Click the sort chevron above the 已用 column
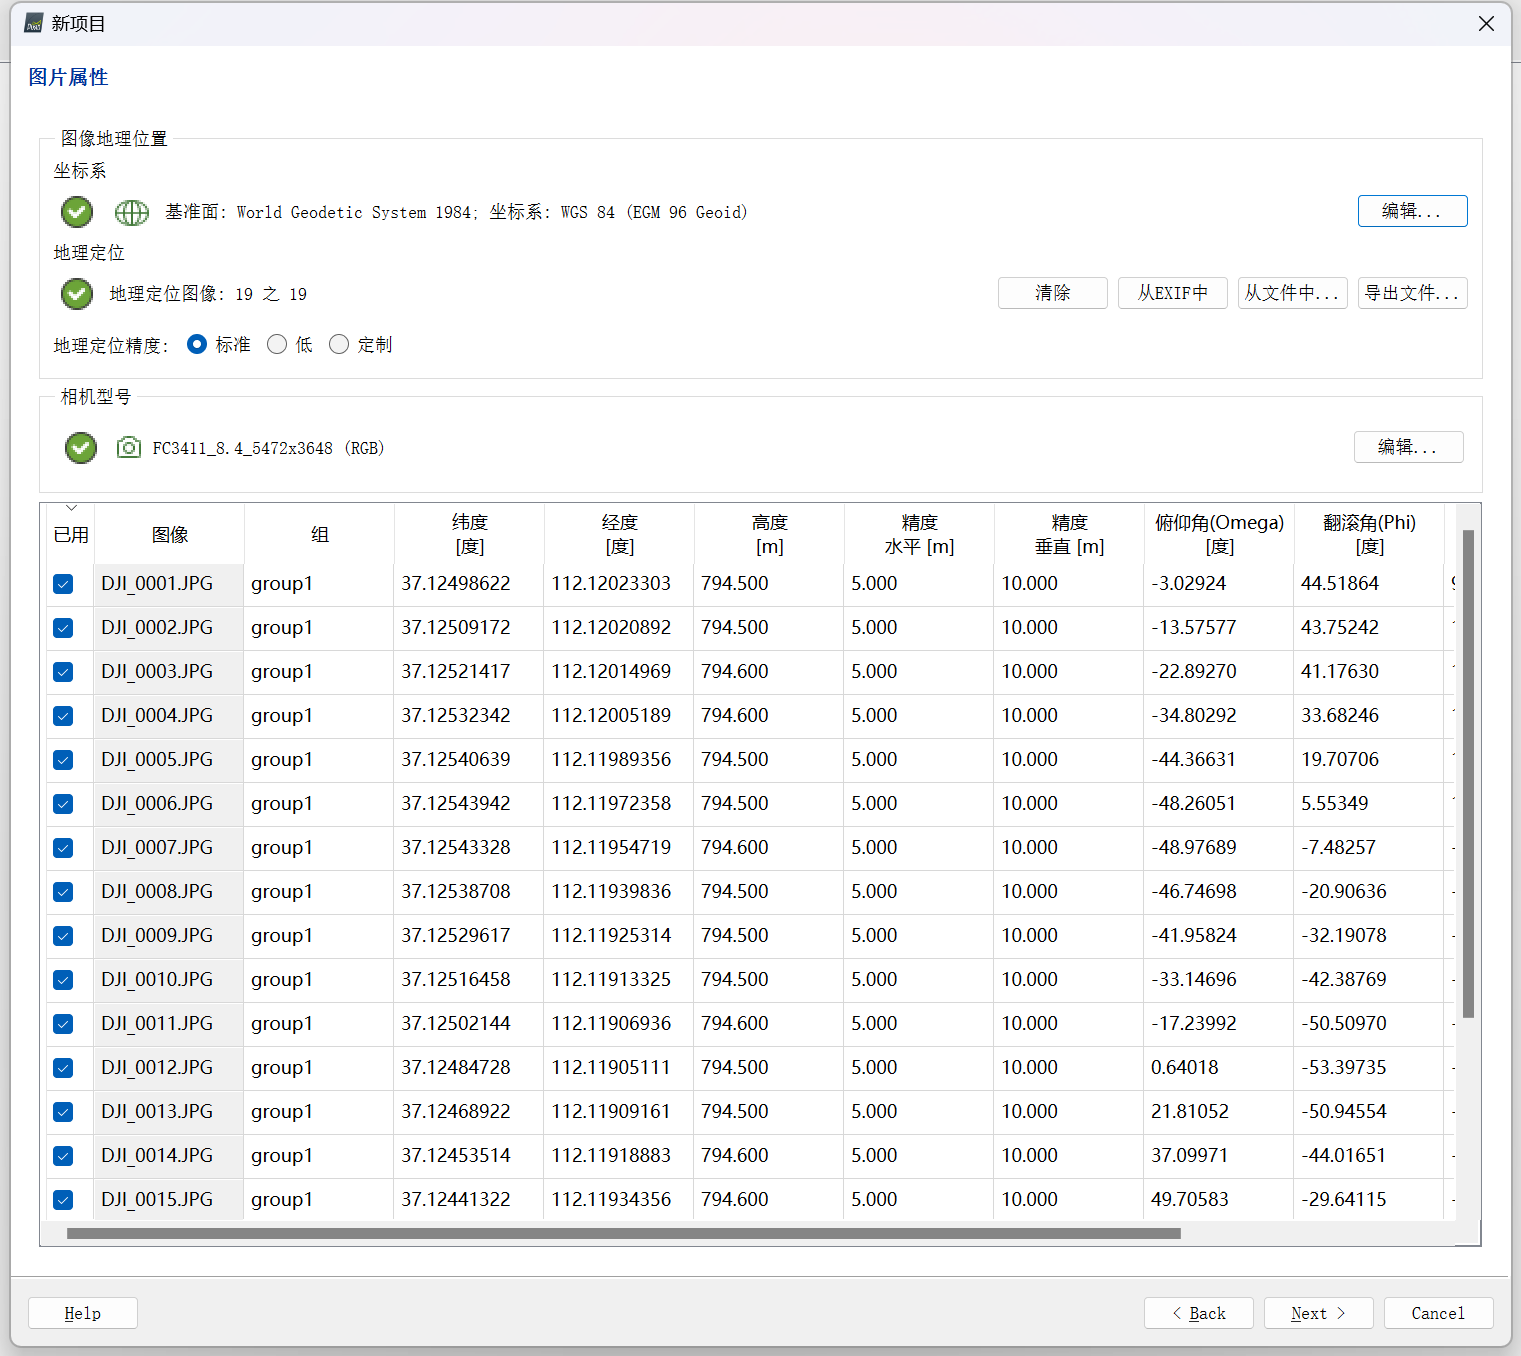1521x1356 pixels. pos(71,508)
